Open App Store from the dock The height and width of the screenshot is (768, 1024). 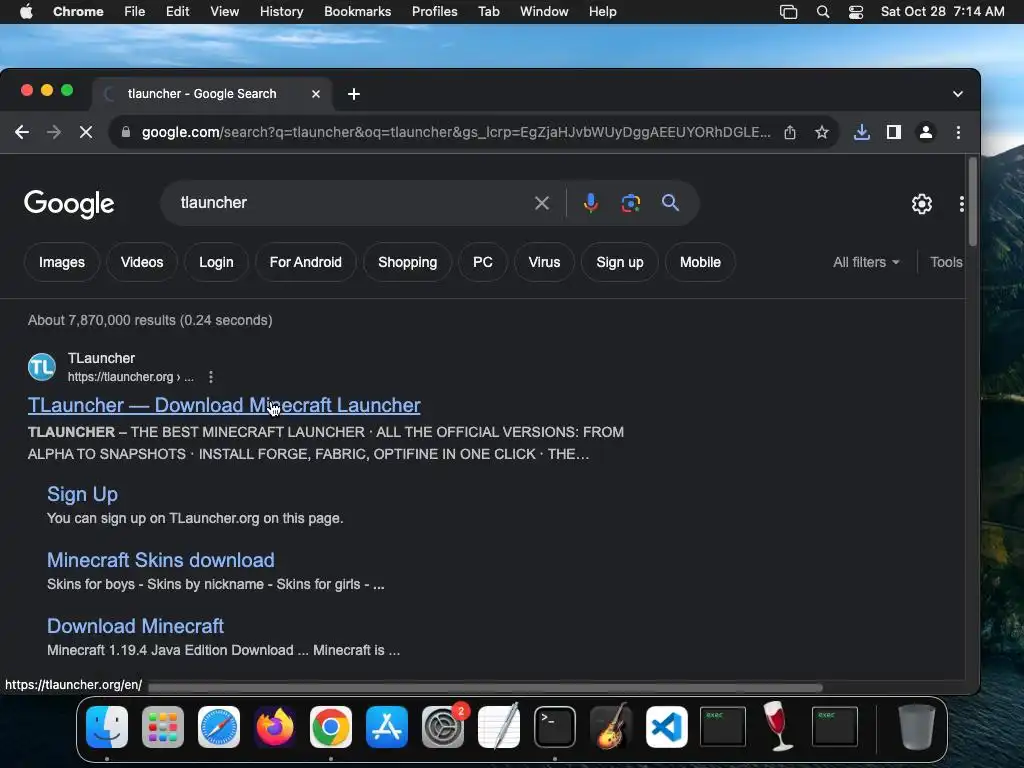pos(387,727)
